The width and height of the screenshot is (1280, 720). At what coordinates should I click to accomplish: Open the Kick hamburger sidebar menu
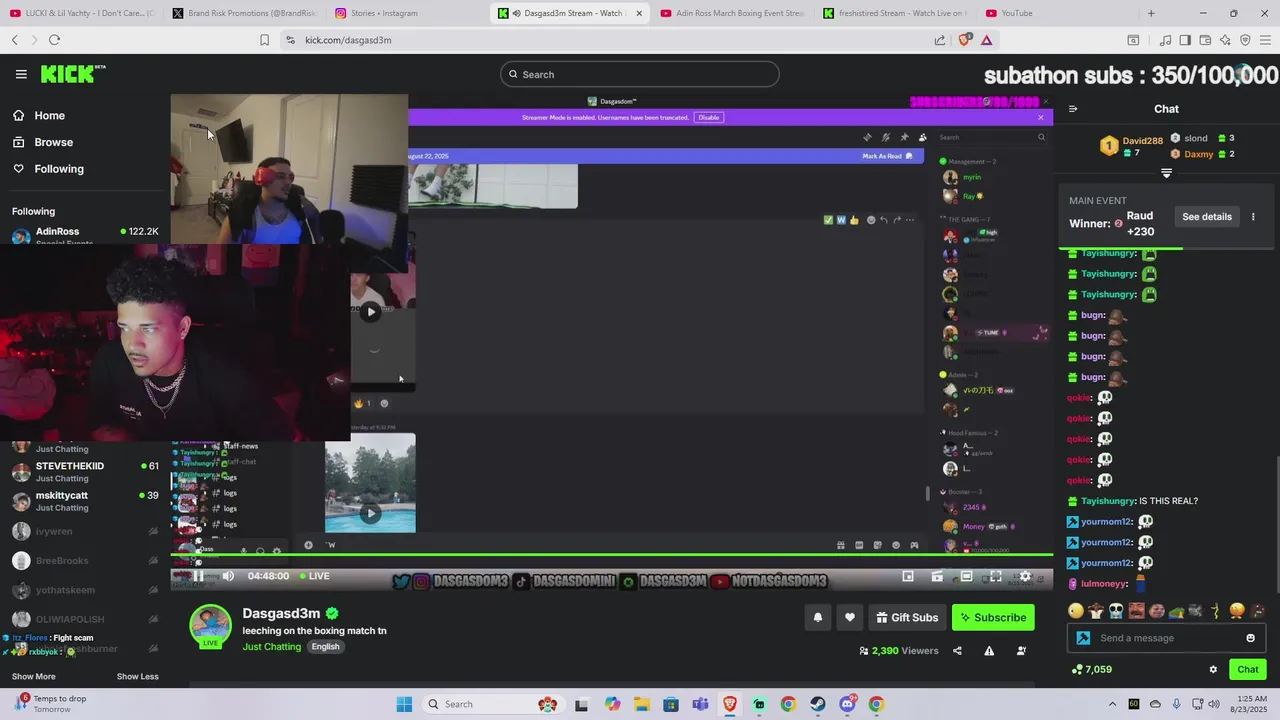coord(21,74)
